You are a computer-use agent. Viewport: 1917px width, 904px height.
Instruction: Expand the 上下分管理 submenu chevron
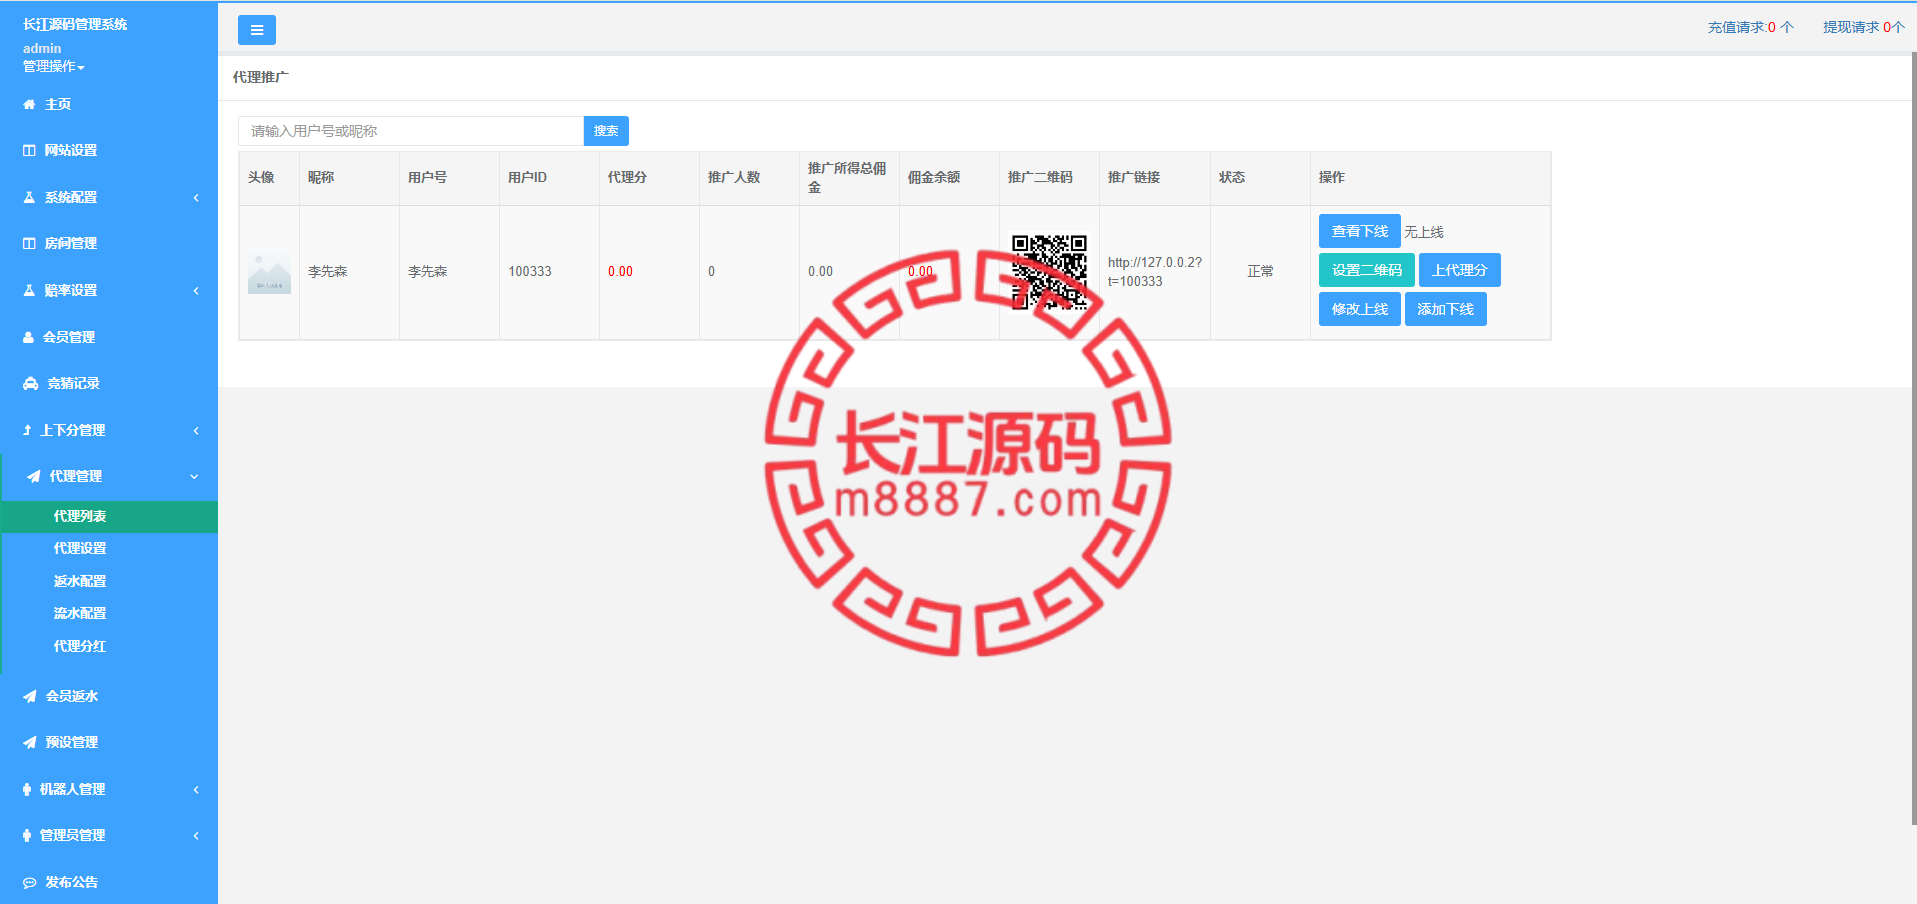(x=196, y=430)
